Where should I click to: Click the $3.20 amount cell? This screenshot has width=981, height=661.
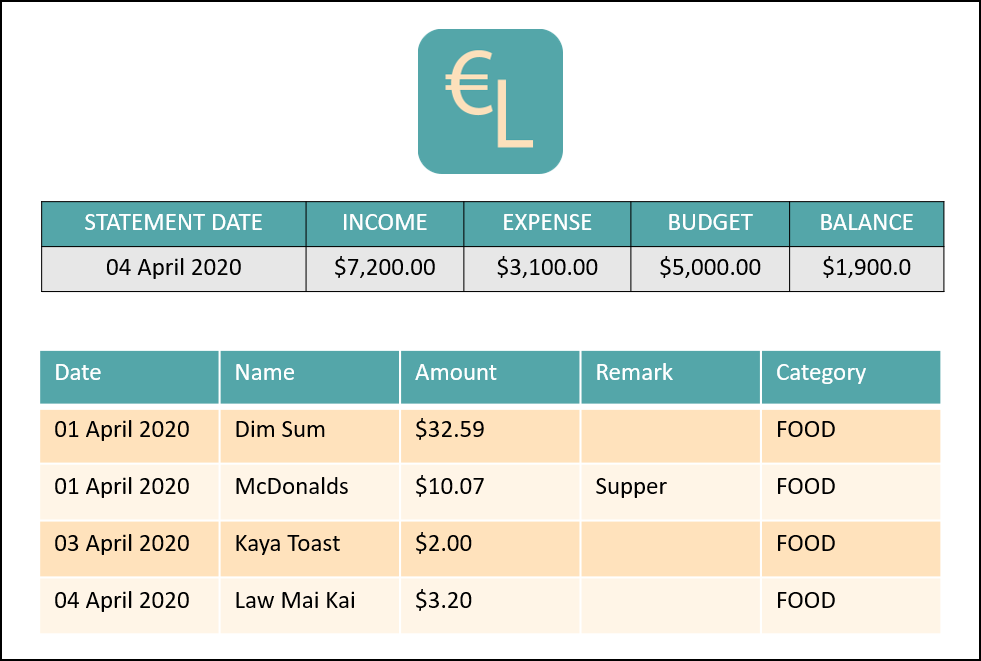[x=490, y=605]
